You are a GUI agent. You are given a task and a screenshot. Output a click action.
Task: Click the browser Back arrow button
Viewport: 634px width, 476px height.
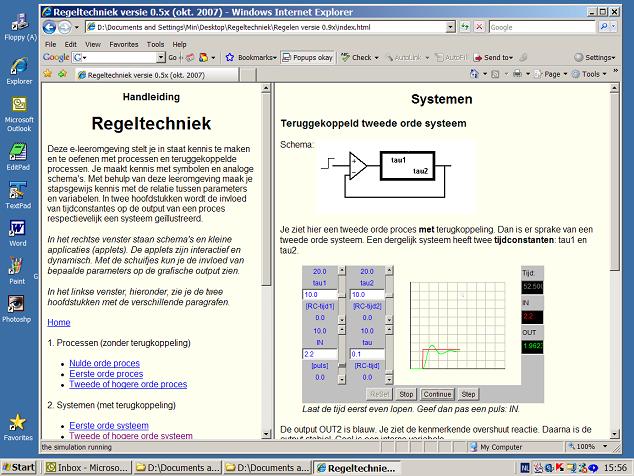point(49,28)
